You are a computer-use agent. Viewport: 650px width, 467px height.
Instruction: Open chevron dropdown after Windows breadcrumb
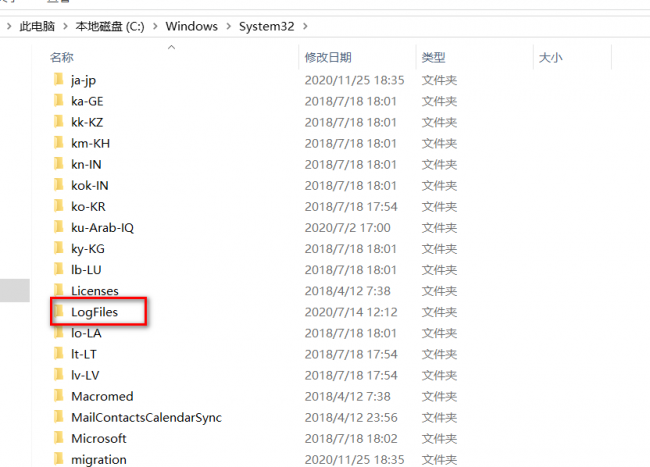(x=229, y=27)
